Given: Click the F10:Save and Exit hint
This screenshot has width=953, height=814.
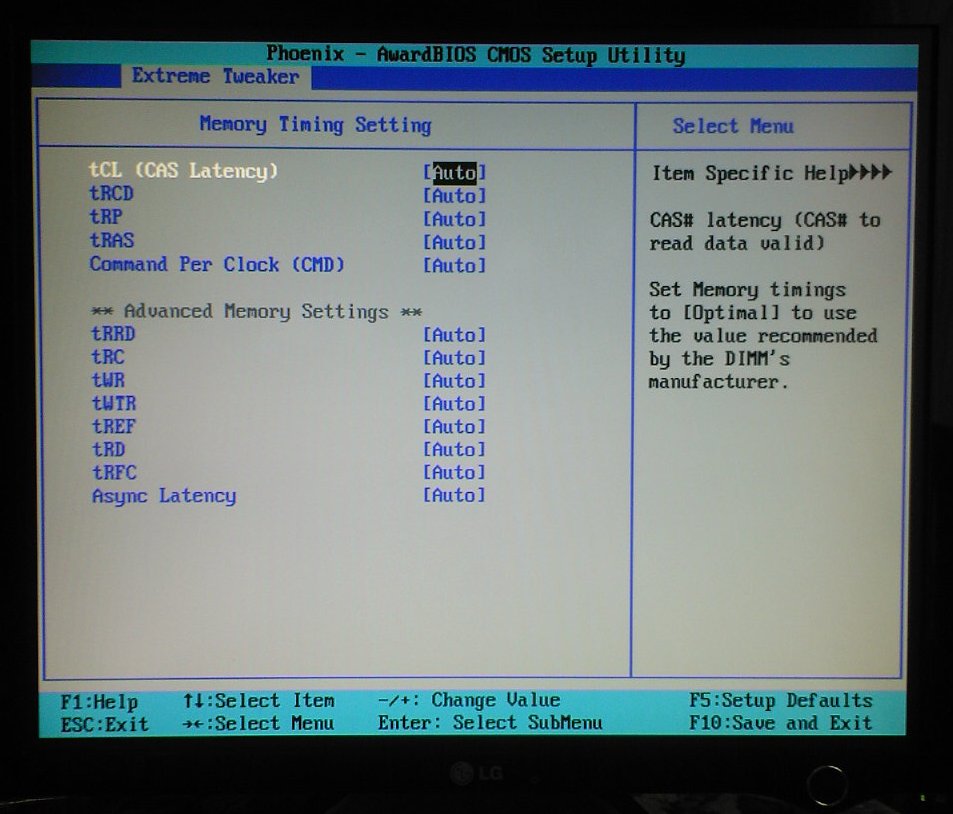Looking at the screenshot, I should [x=781, y=723].
